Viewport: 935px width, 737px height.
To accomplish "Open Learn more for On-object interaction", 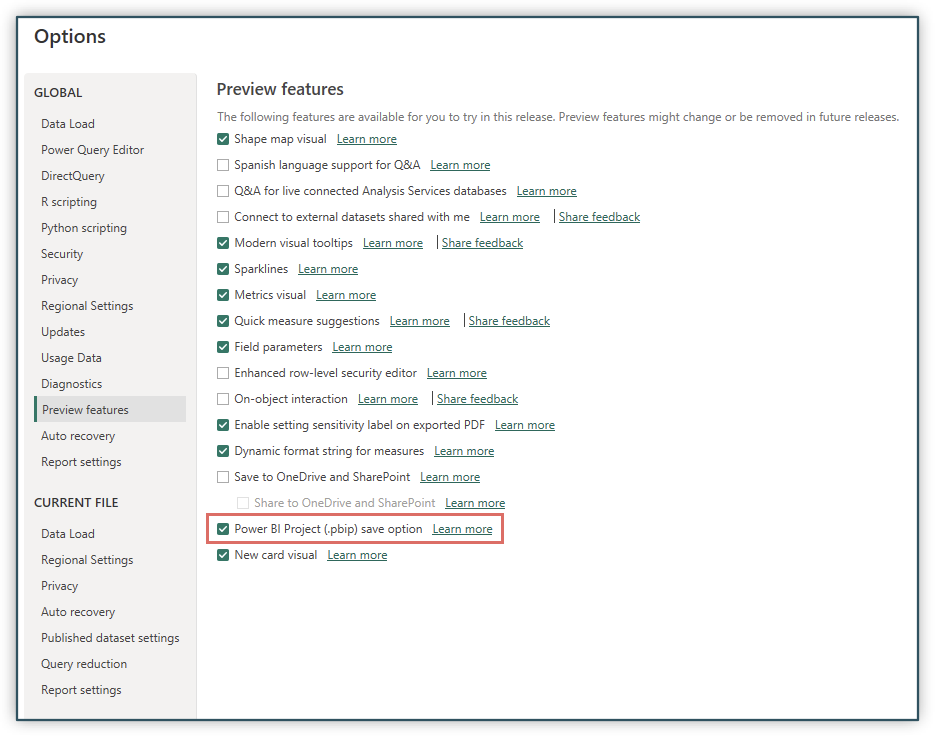I will click(x=388, y=399).
